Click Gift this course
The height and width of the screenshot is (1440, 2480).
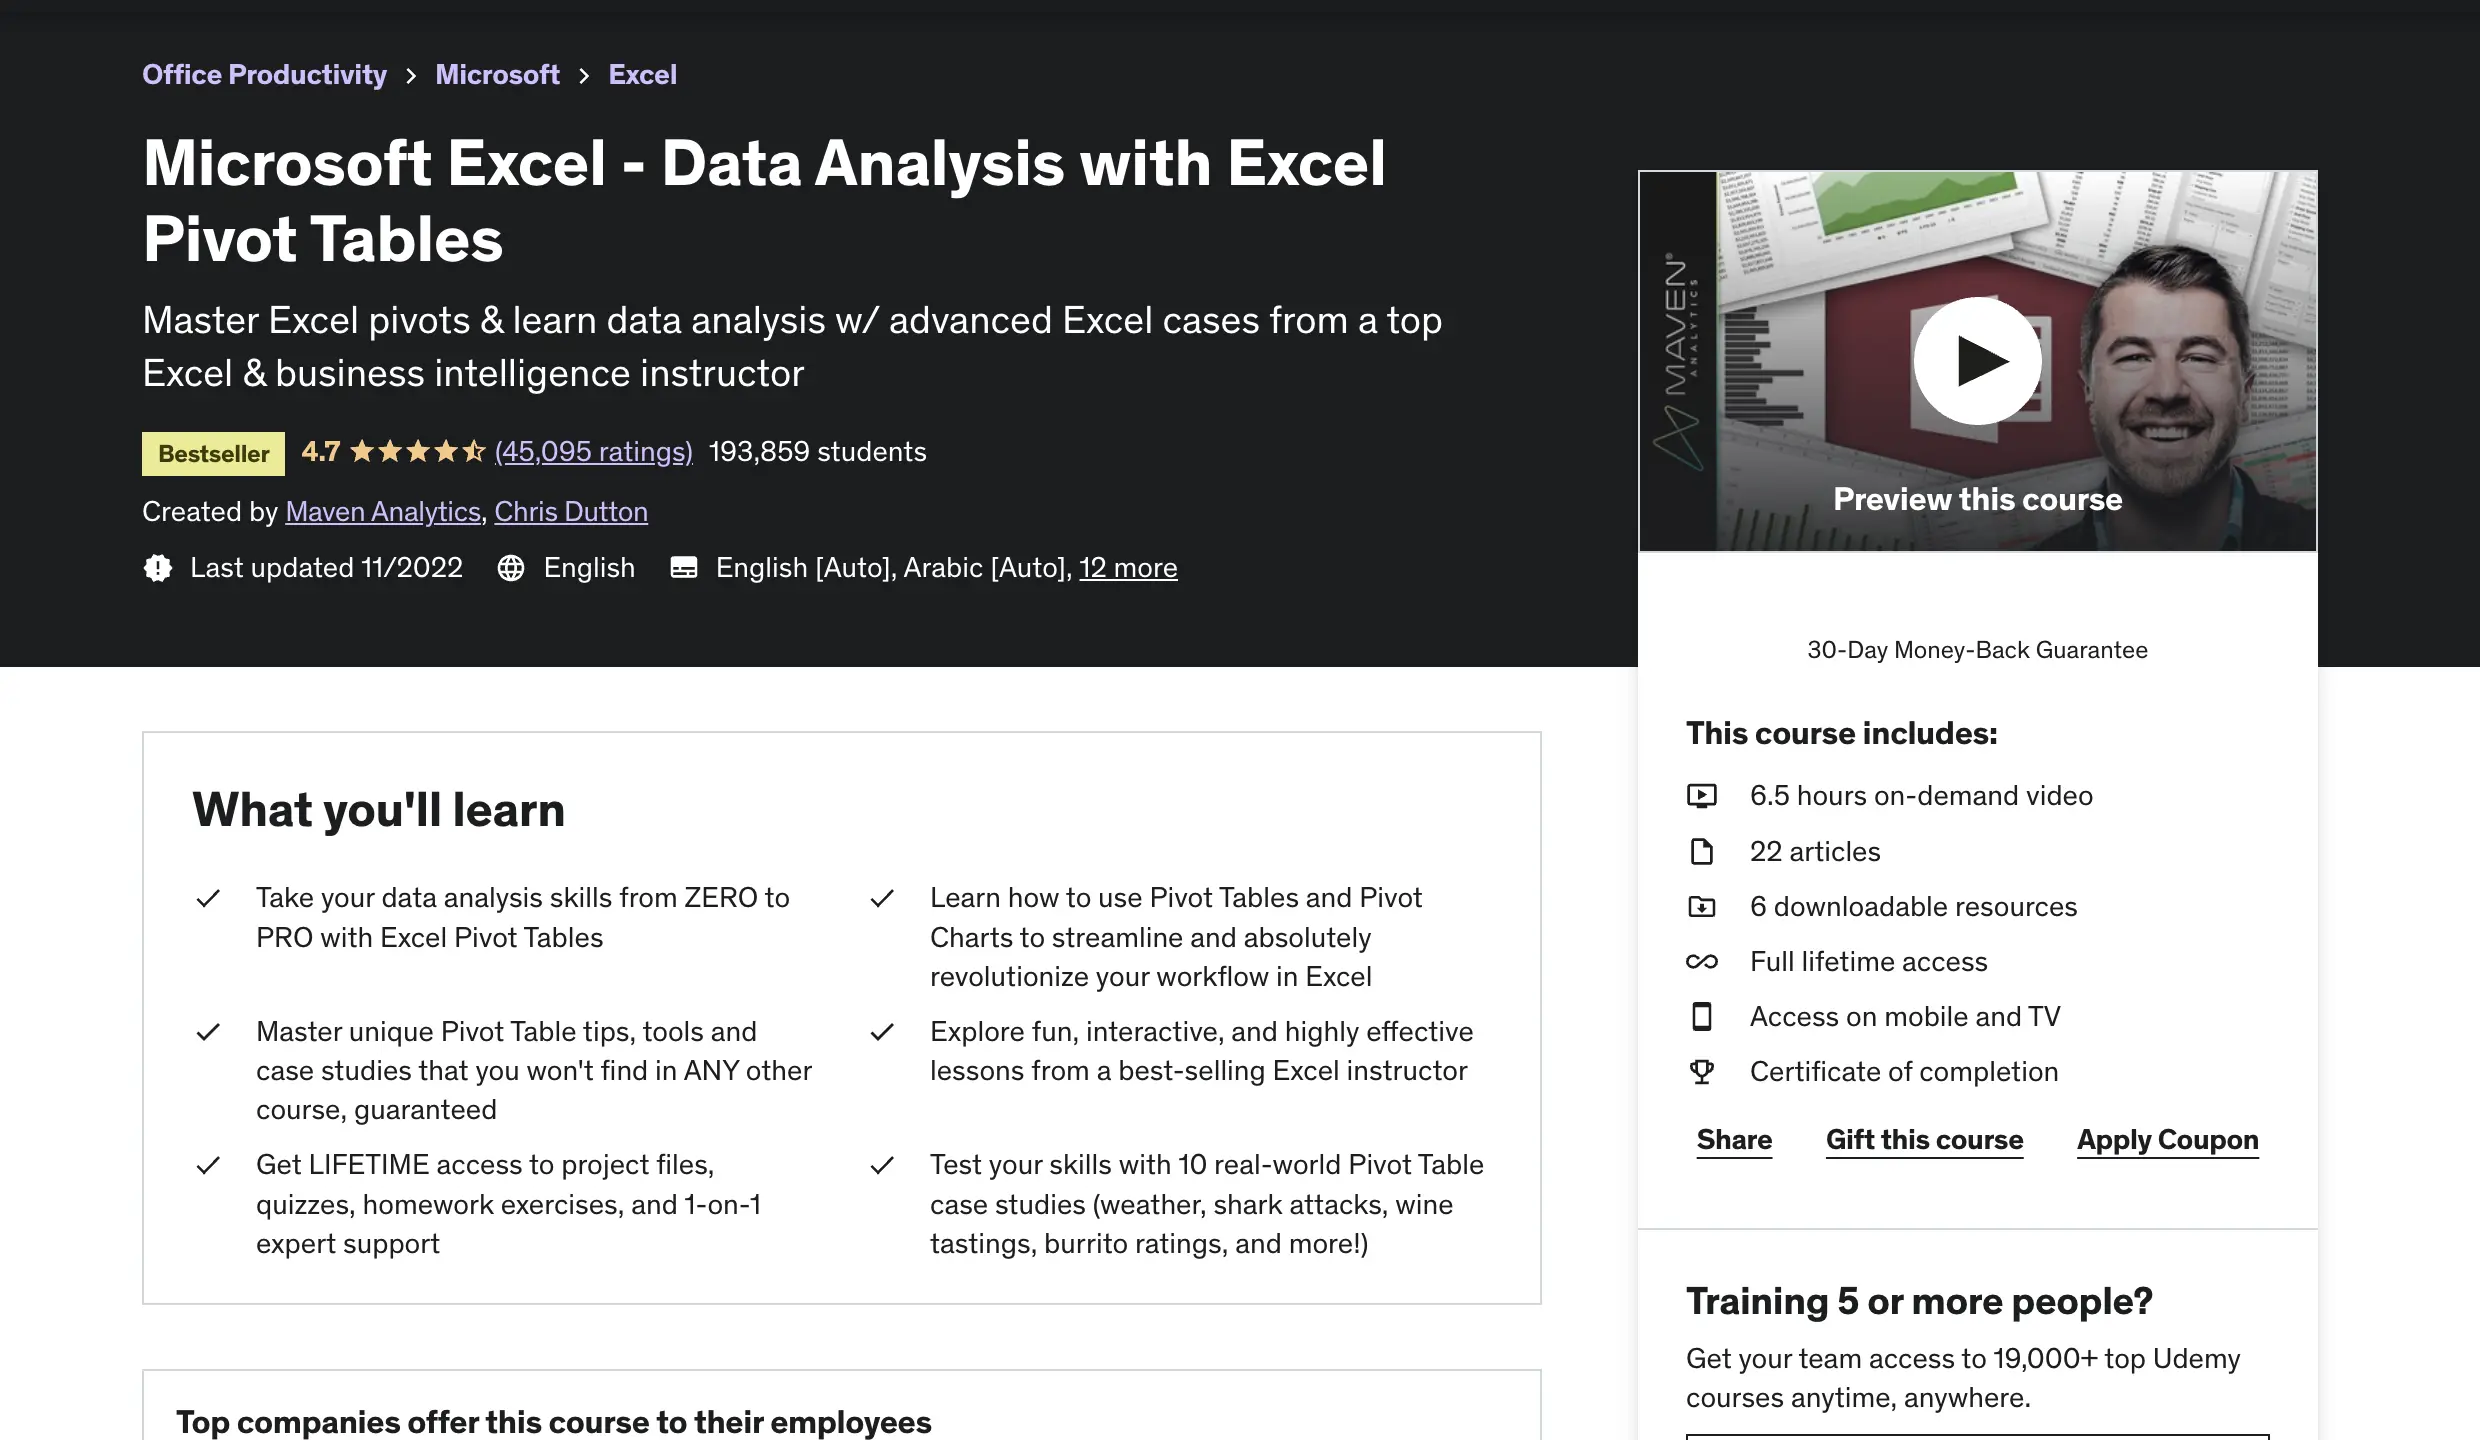1924,1140
